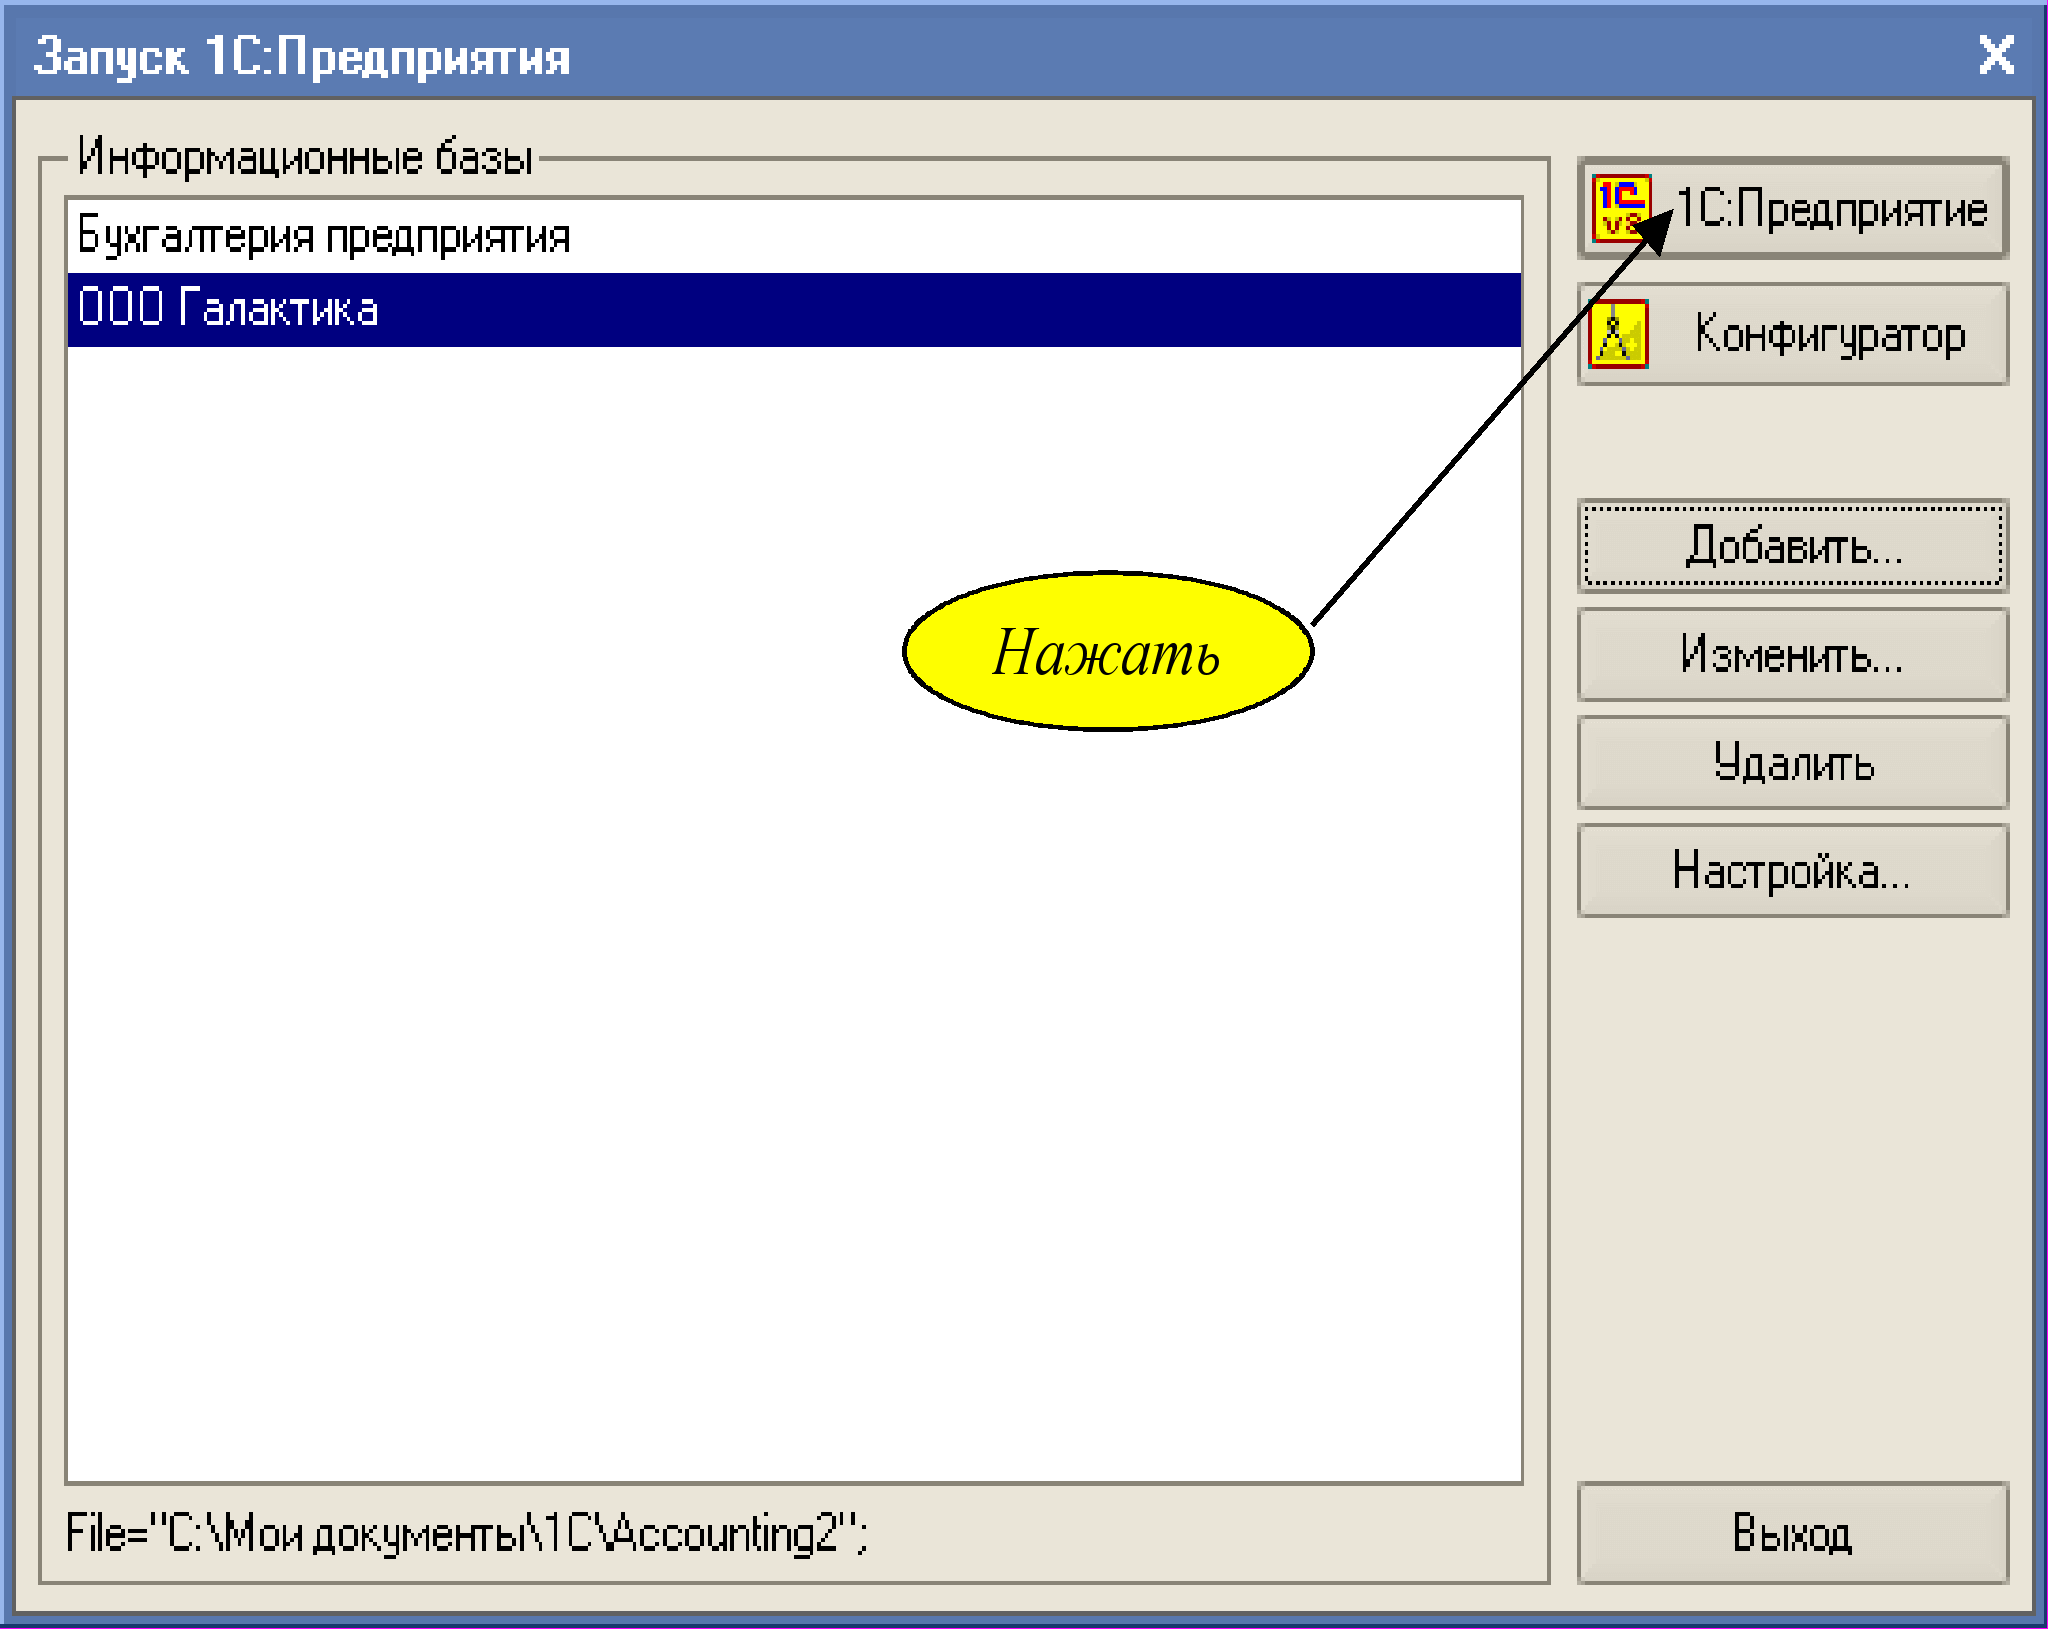Click the Изменить... button
The image size is (2048, 1629).
tap(1793, 655)
